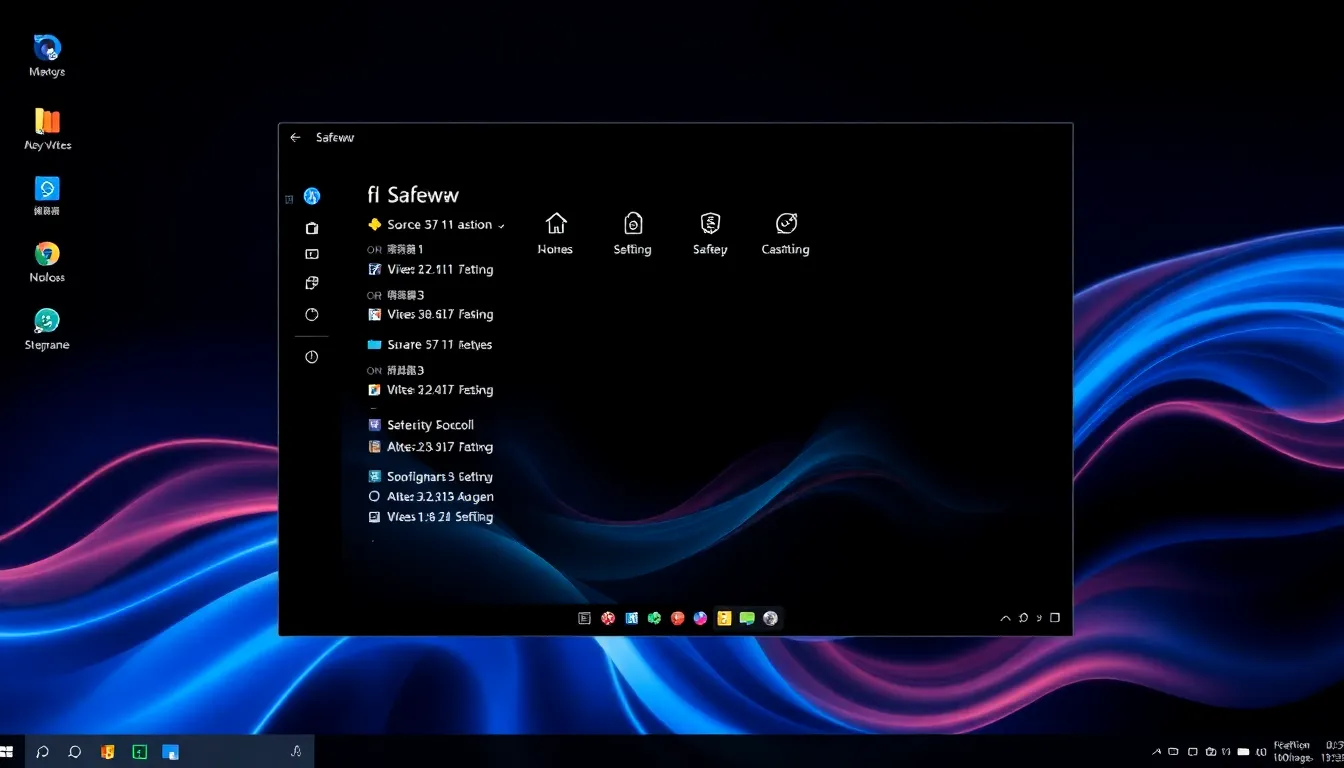Click the Homes house icon
Image resolution: width=1344 pixels, height=768 pixels.
(x=556, y=223)
